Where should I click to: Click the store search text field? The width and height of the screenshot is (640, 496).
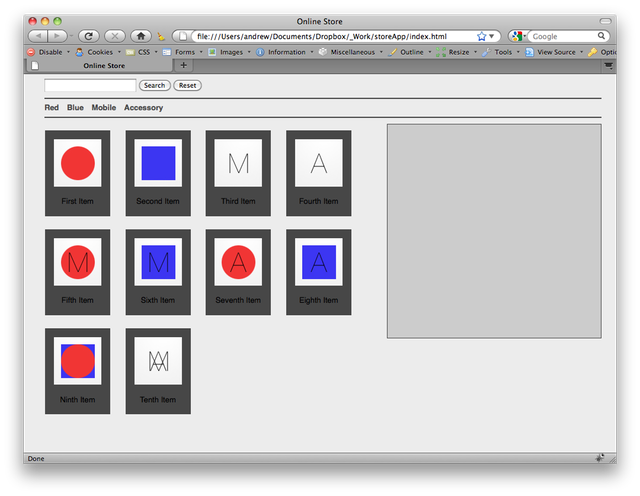tap(90, 86)
